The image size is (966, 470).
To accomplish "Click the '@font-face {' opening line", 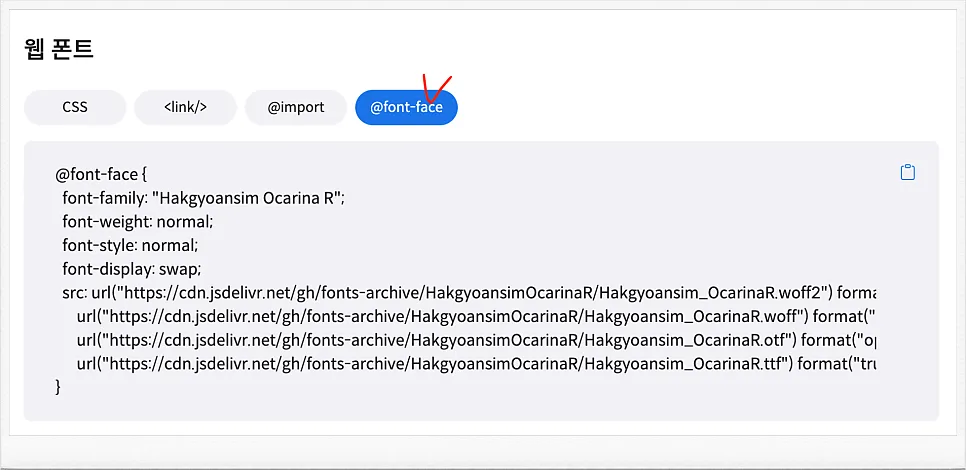I will (x=101, y=175).
